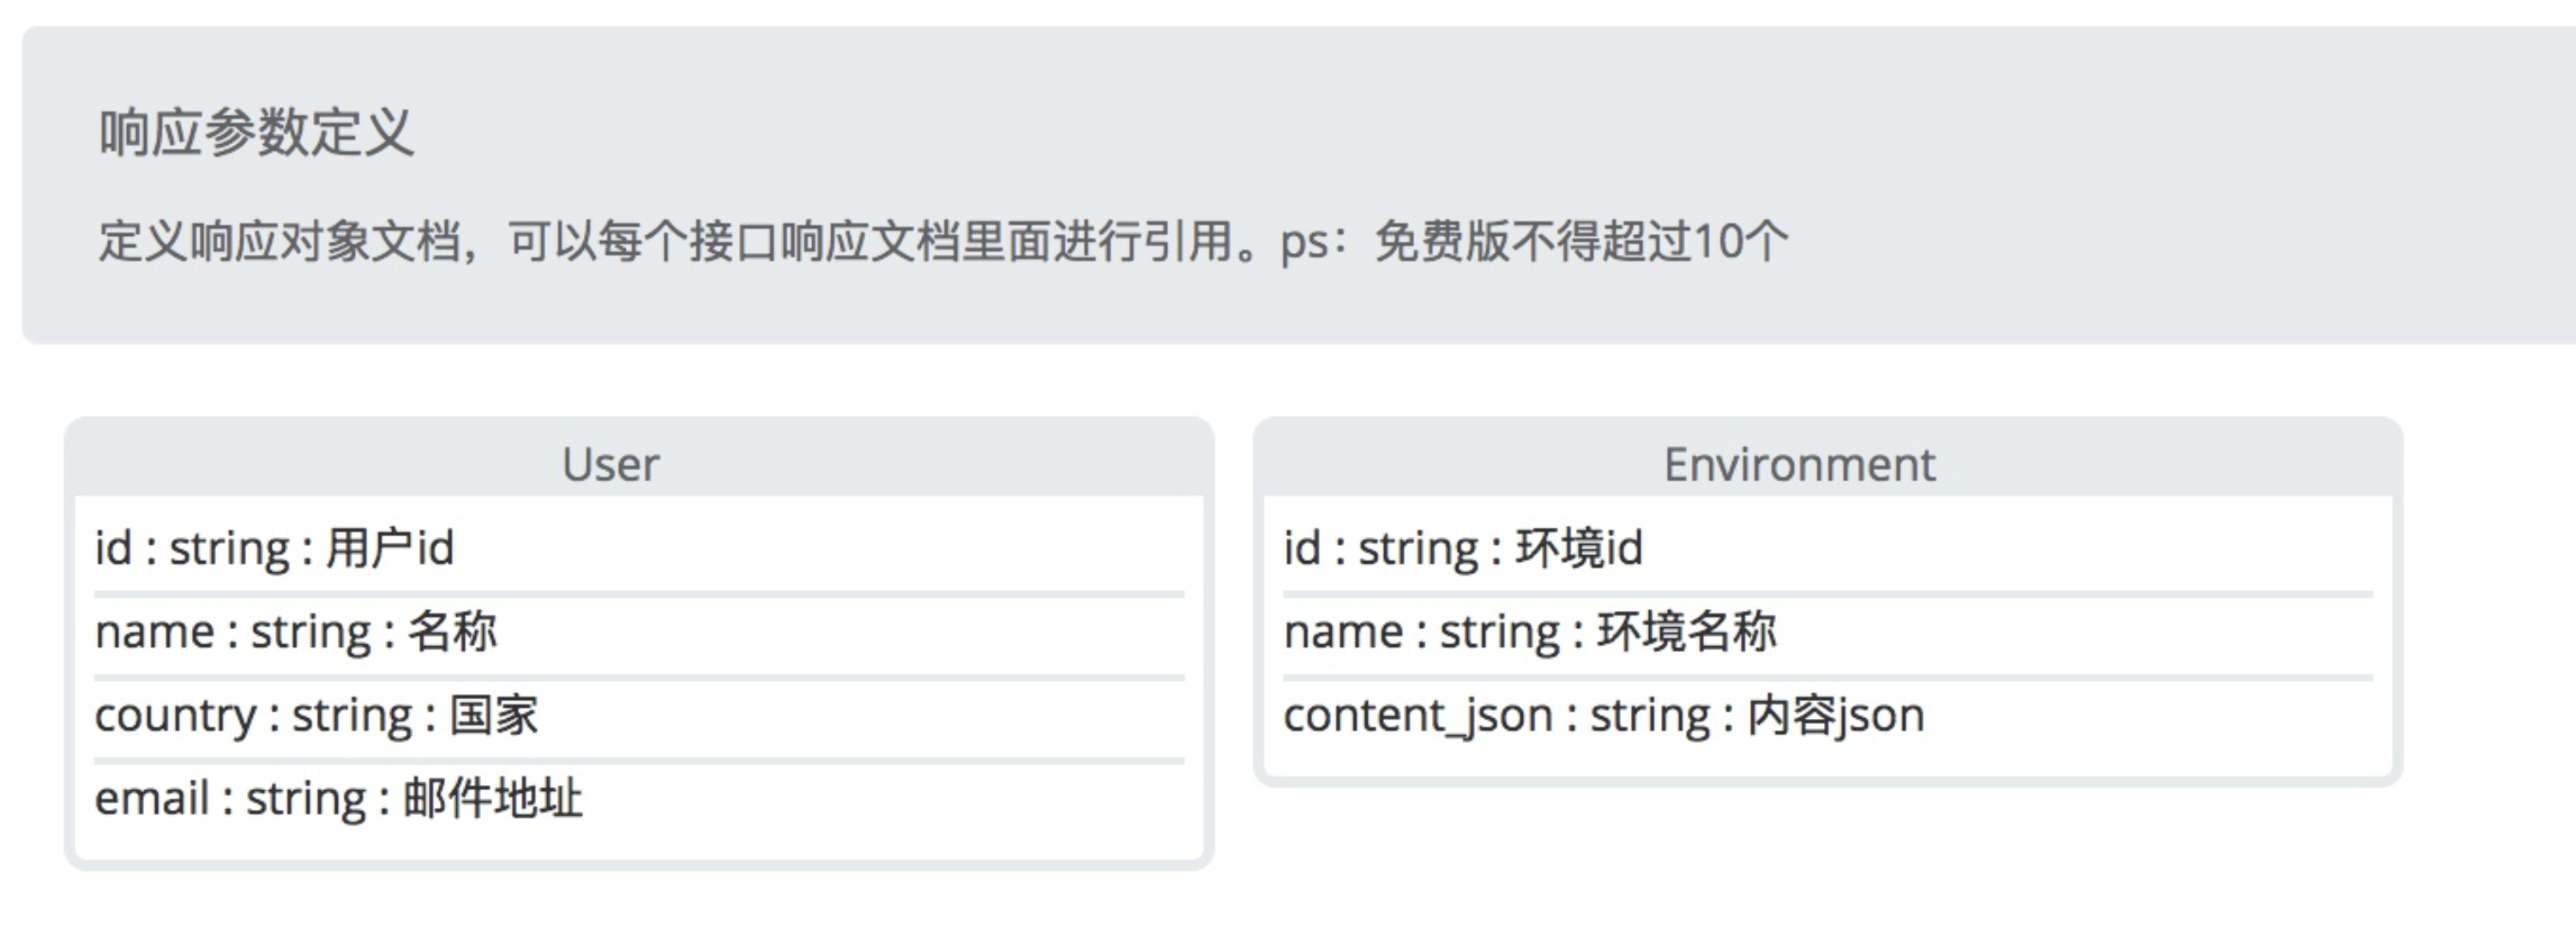The width and height of the screenshot is (2576, 948).
Task: Click the 用户id description text
Action: 390,548
